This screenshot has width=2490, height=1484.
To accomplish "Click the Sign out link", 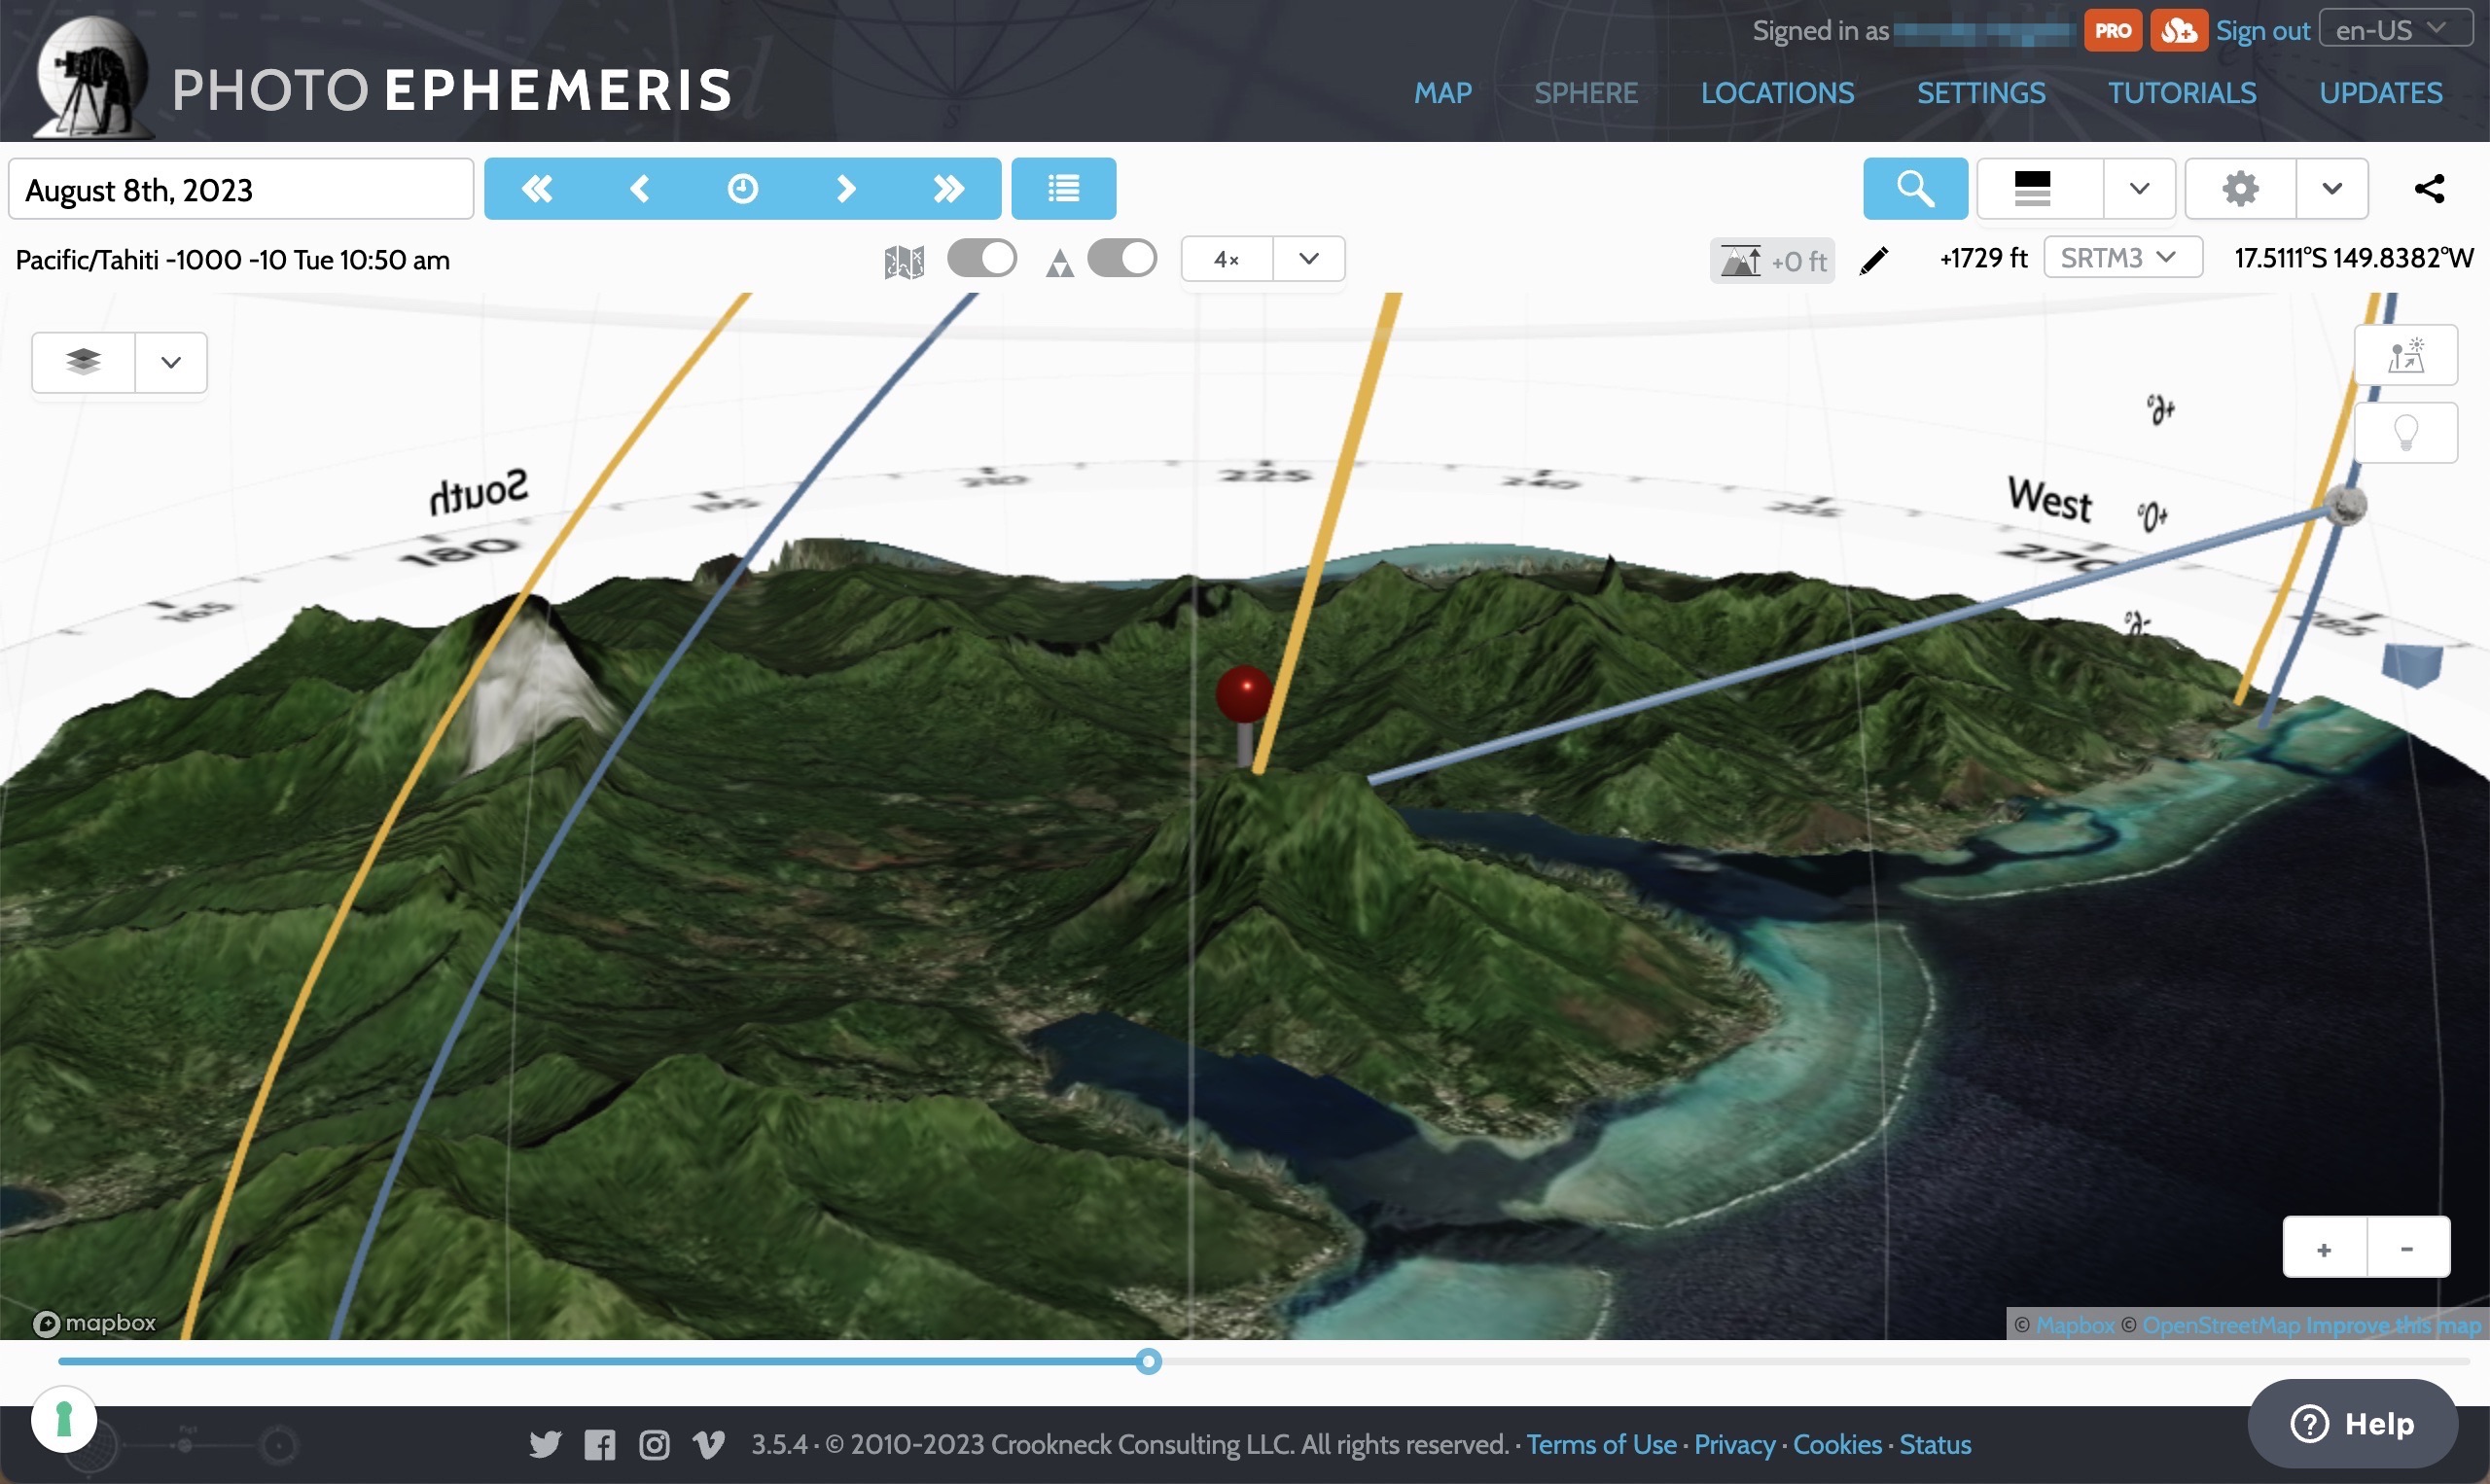I will [2262, 31].
